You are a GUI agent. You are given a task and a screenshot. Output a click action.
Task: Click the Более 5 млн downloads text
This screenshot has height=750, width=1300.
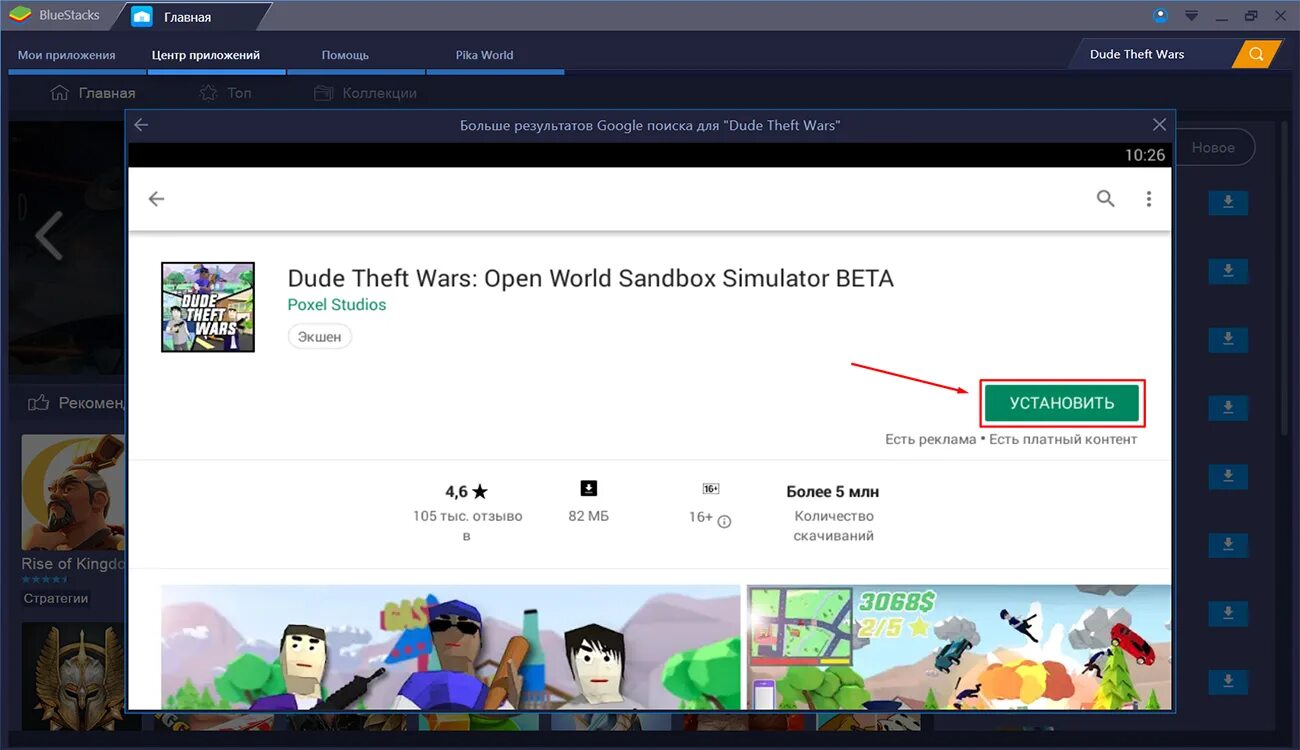tap(833, 492)
